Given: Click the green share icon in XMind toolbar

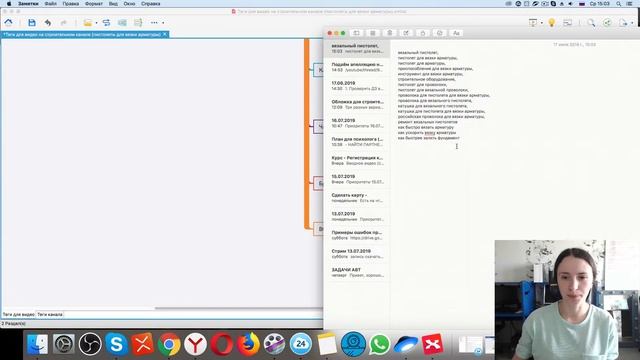Looking at the screenshot, I should tap(607, 23).
